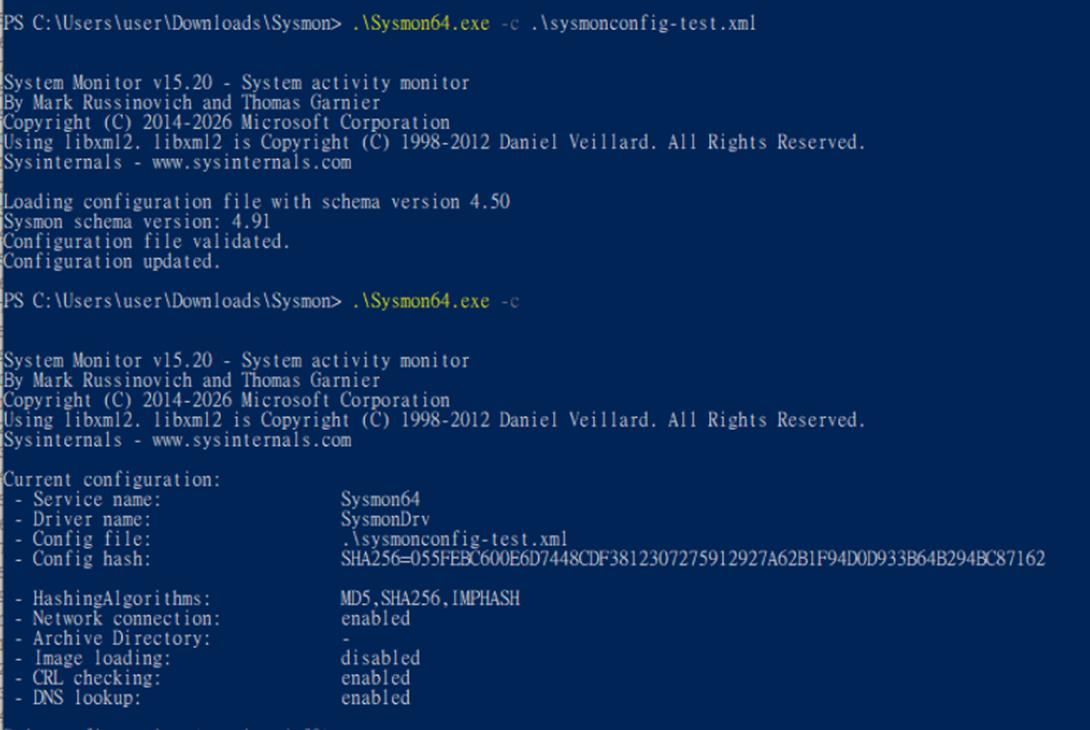Viewport: 1090px width, 730px height.
Task: Click the Config file path value
Action: 454,539
